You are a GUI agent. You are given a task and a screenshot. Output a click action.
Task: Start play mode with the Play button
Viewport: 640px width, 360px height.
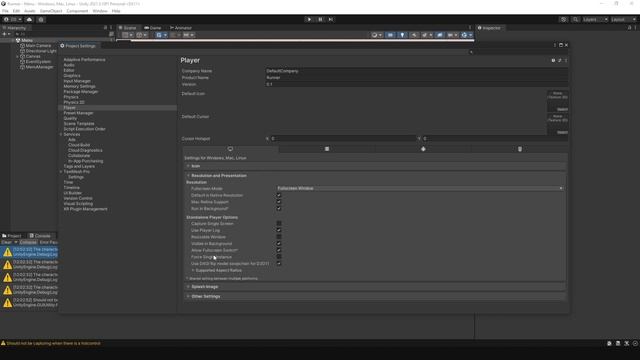tap(309, 19)
